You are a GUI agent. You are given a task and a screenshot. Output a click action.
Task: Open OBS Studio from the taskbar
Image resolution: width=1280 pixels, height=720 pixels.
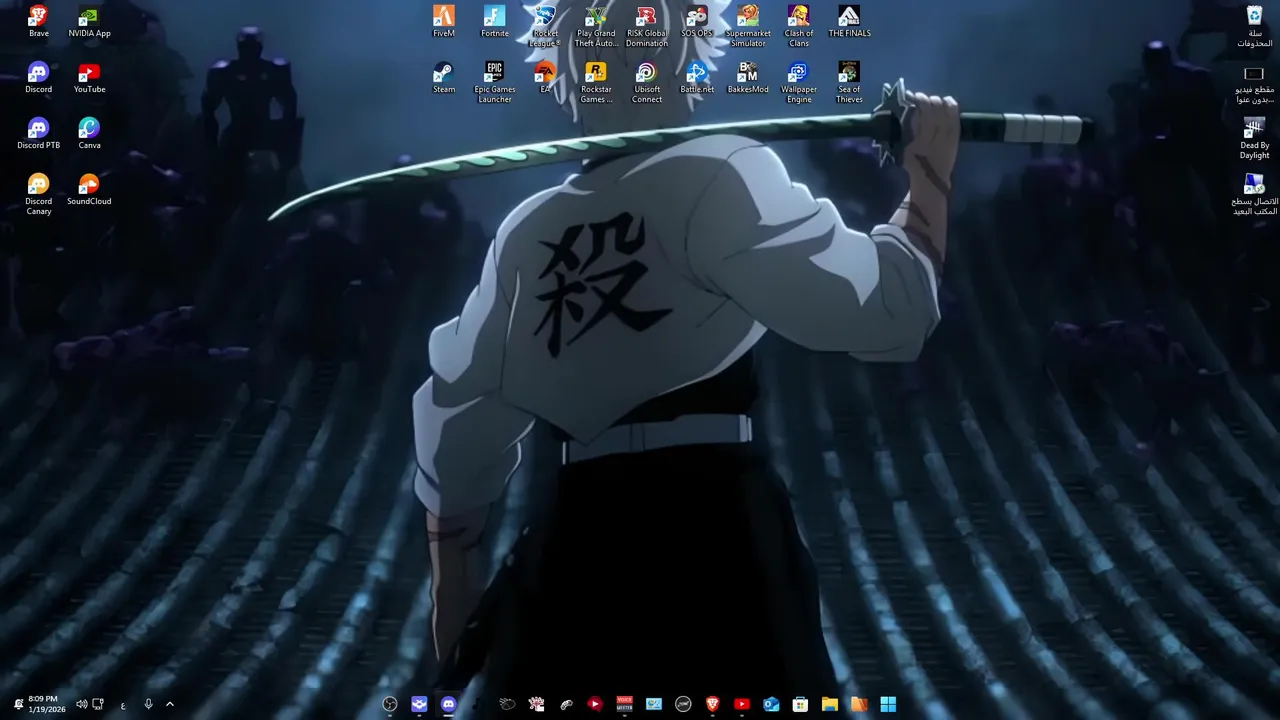click(390, 705)
